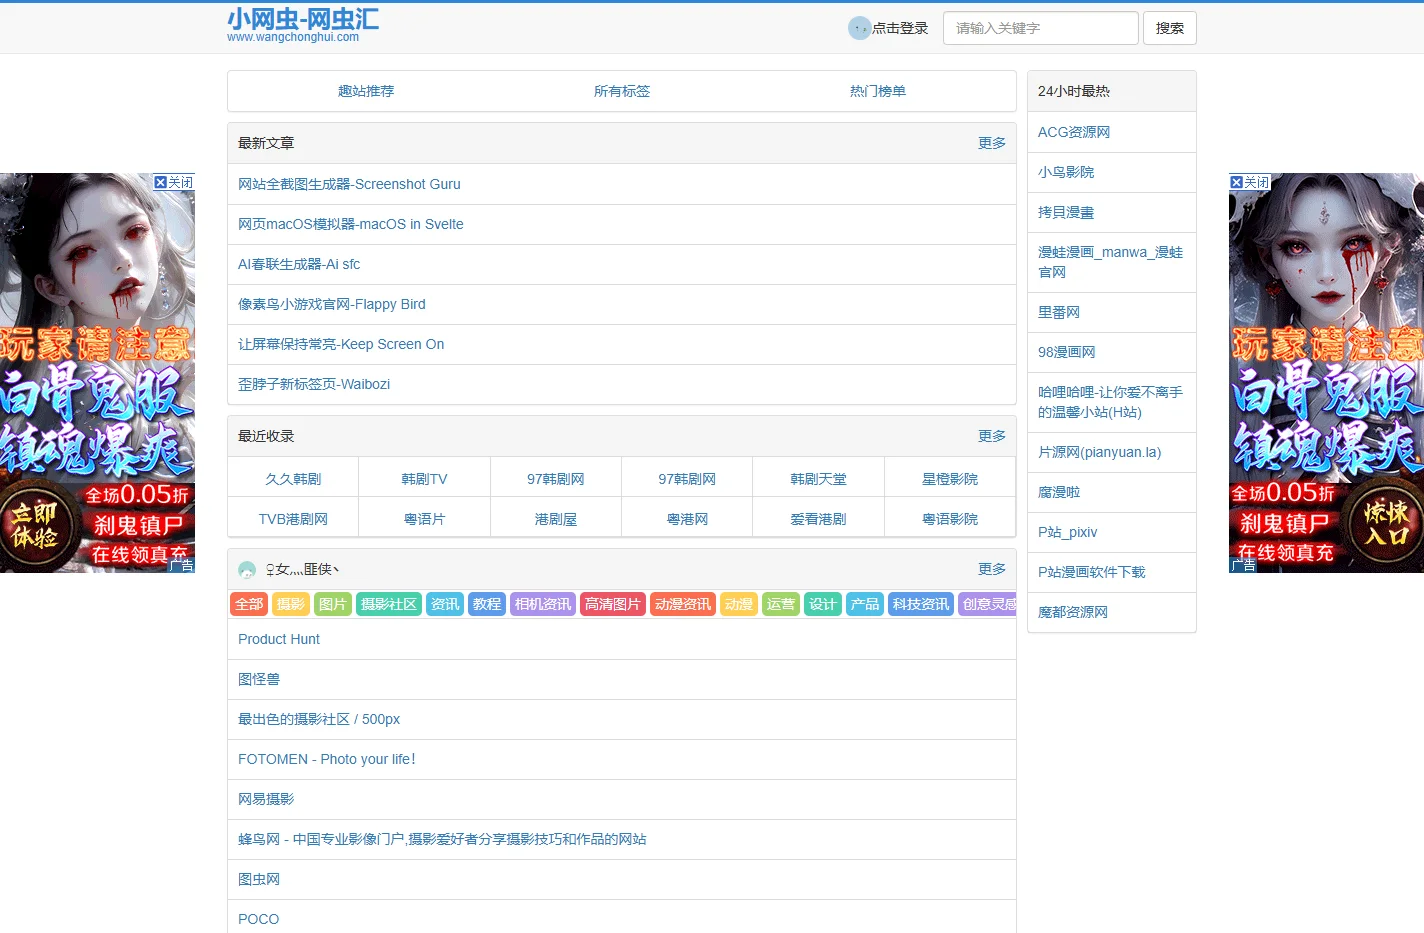Screen dimensions: 1424x933
Task: Select the 教程 tag
Action: click(487, 604)
